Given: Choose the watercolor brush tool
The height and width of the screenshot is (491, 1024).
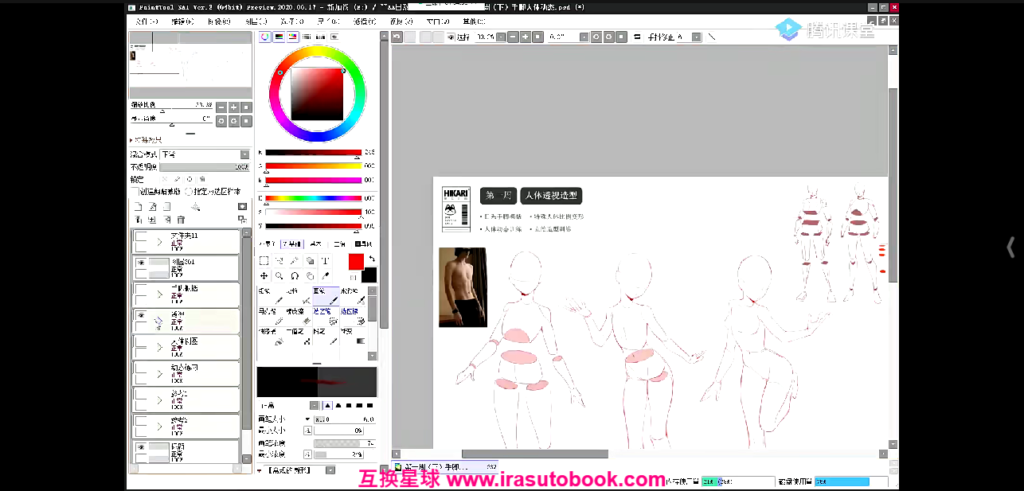Looking at the screenshot, I should click(353, 296).
